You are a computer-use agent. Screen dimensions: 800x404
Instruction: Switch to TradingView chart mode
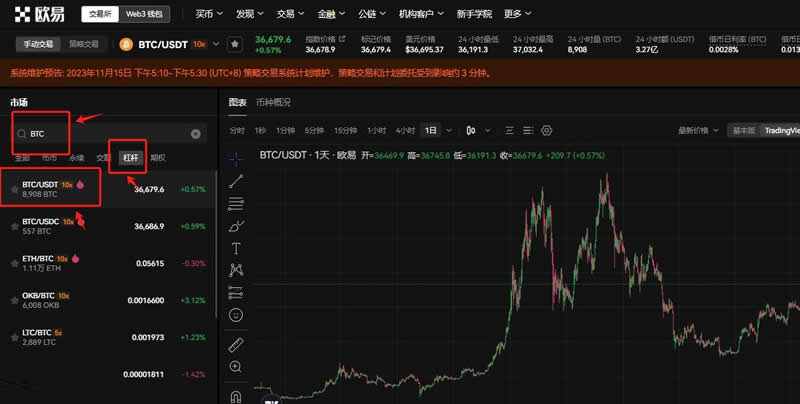coord(778,131)
